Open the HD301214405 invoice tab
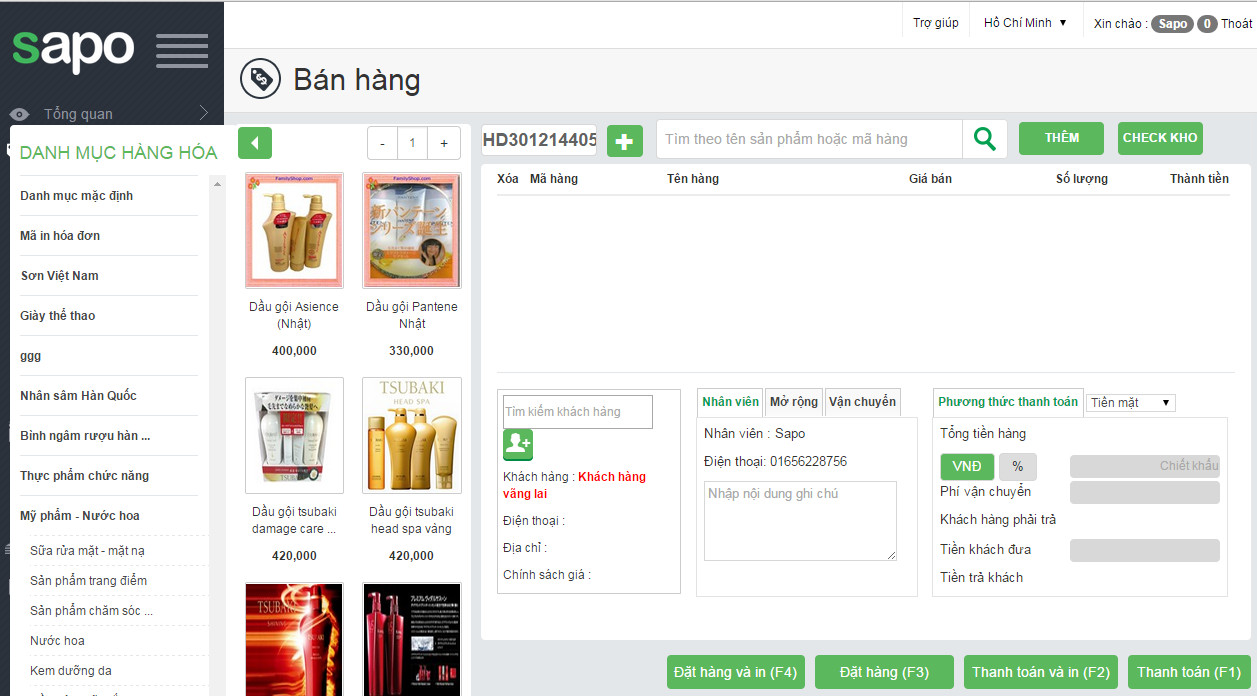The height and width of the screenshot is (696, 1257). pos(540,140)
